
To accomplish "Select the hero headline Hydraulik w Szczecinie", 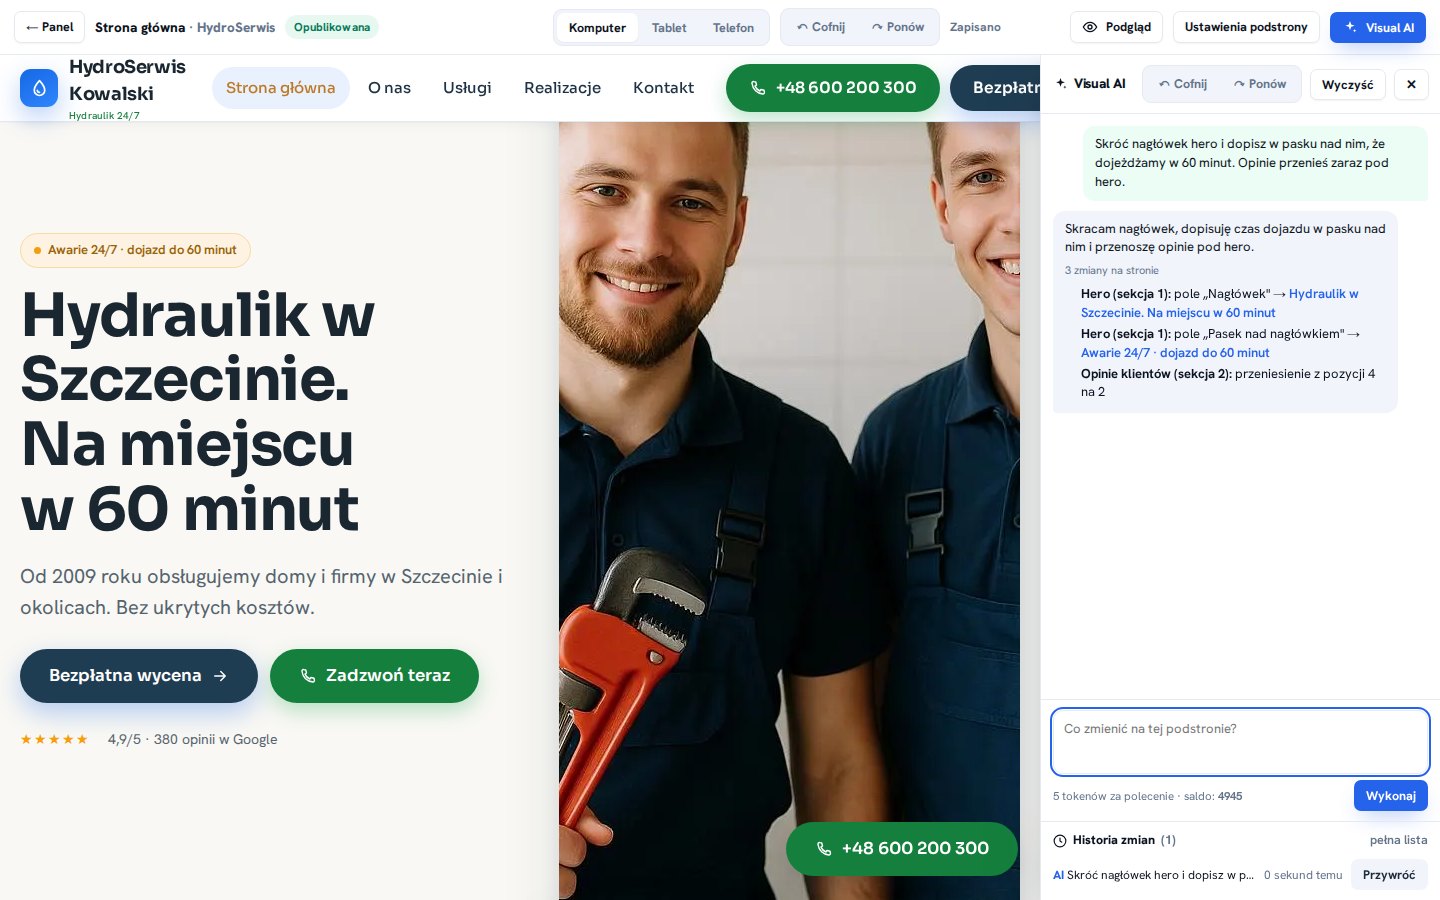I will [198, 412].
